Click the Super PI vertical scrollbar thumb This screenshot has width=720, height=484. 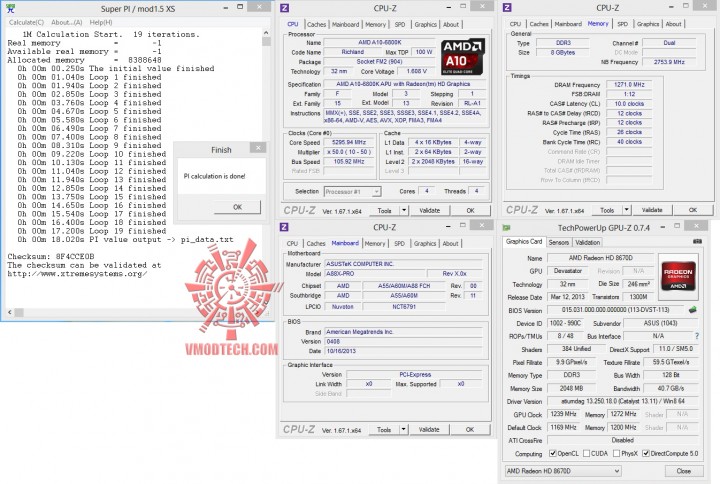tap(266, 41)
